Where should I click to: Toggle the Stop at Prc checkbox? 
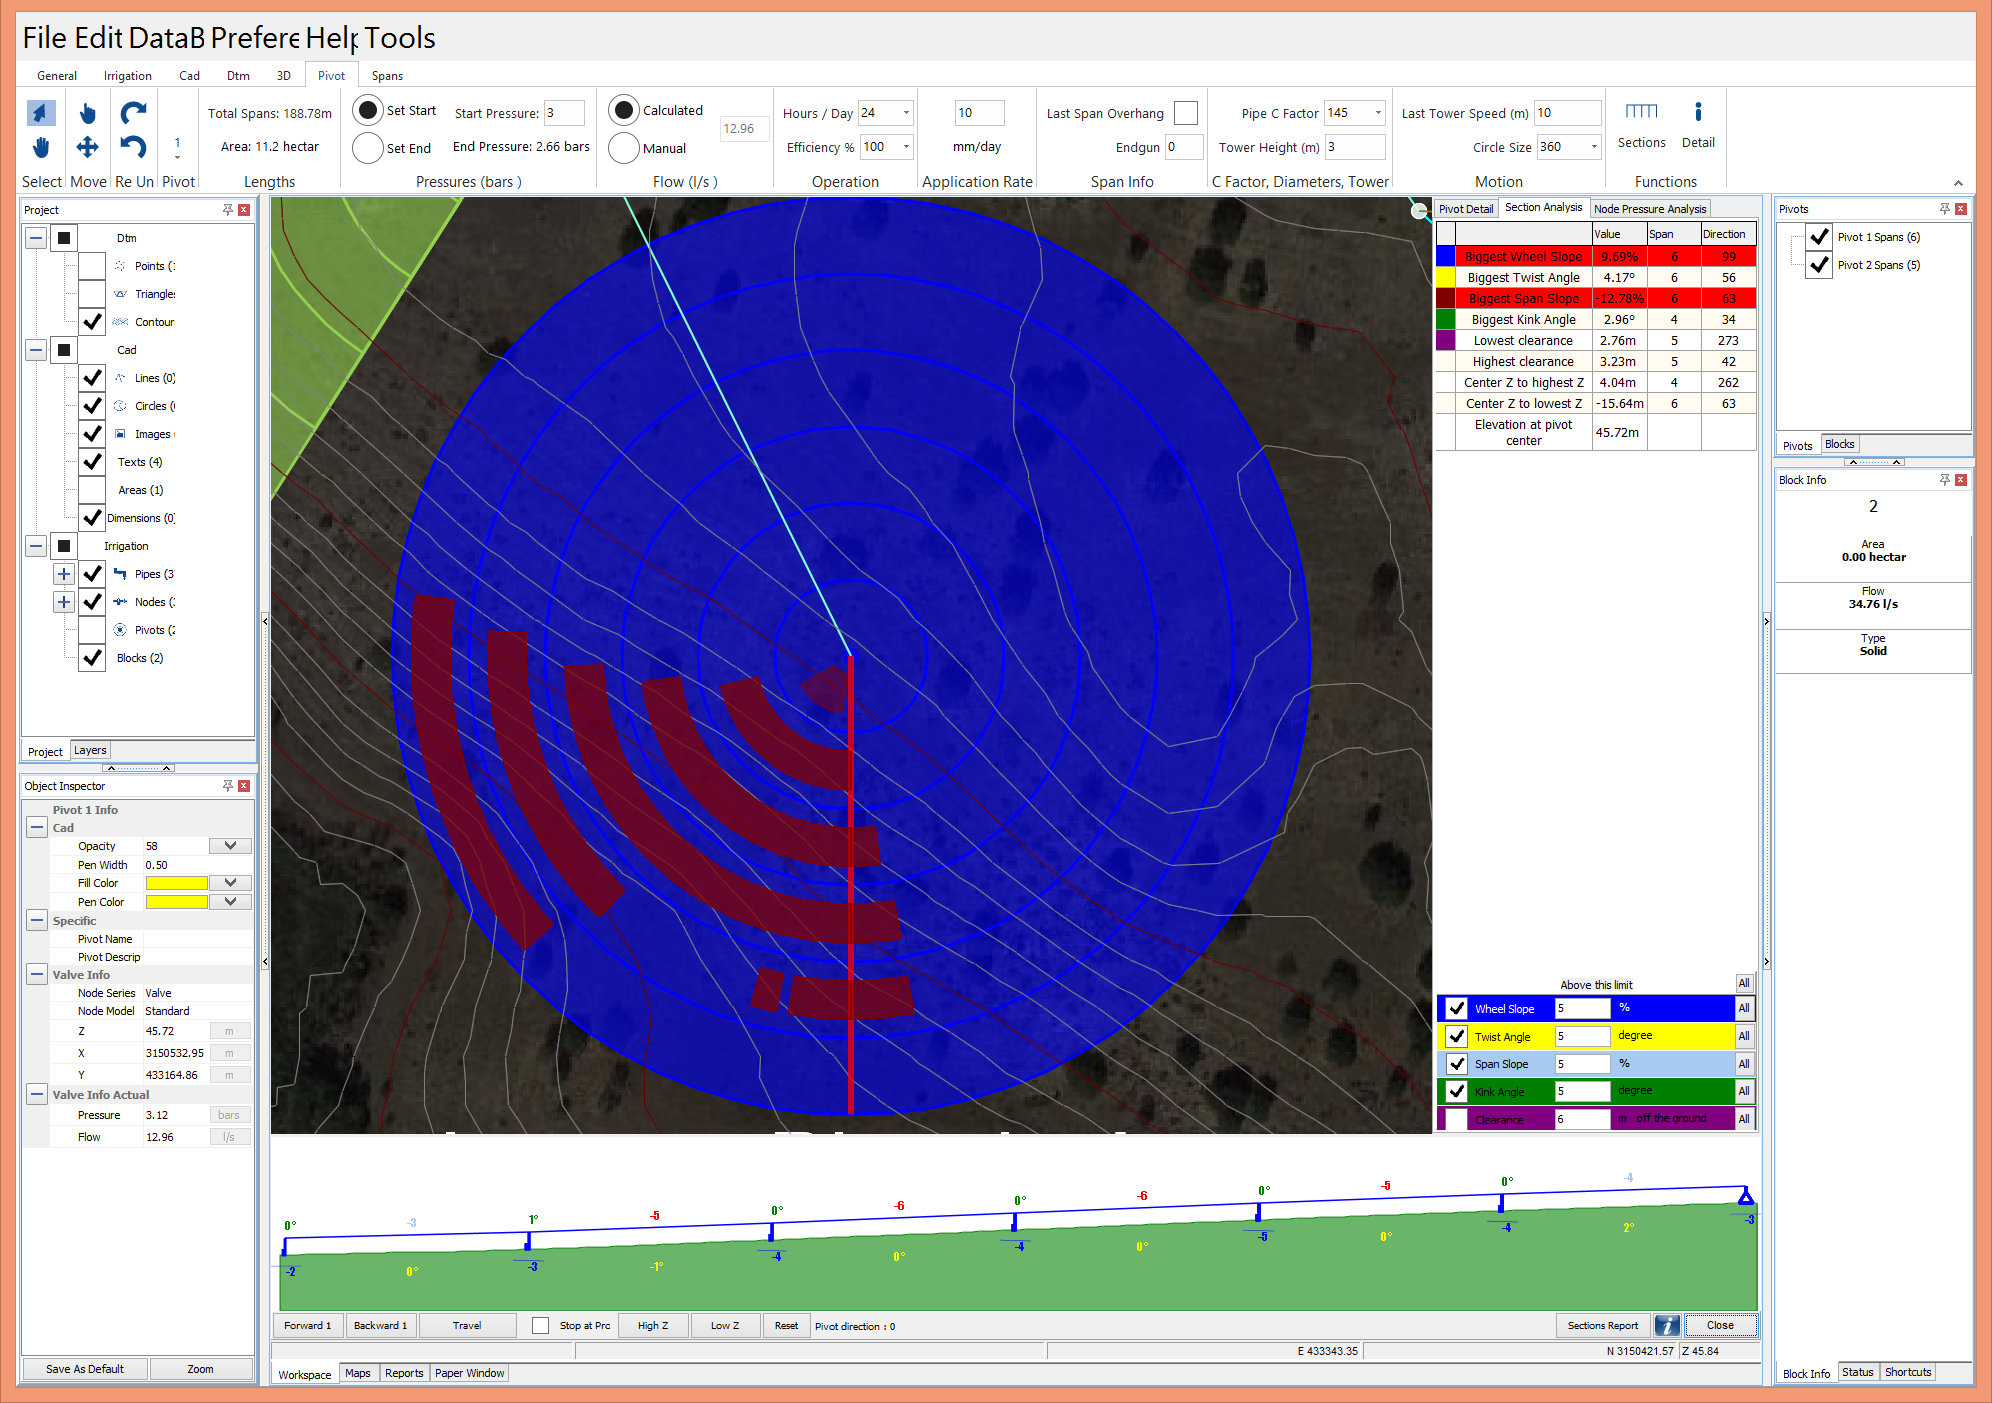(540, 1326)
